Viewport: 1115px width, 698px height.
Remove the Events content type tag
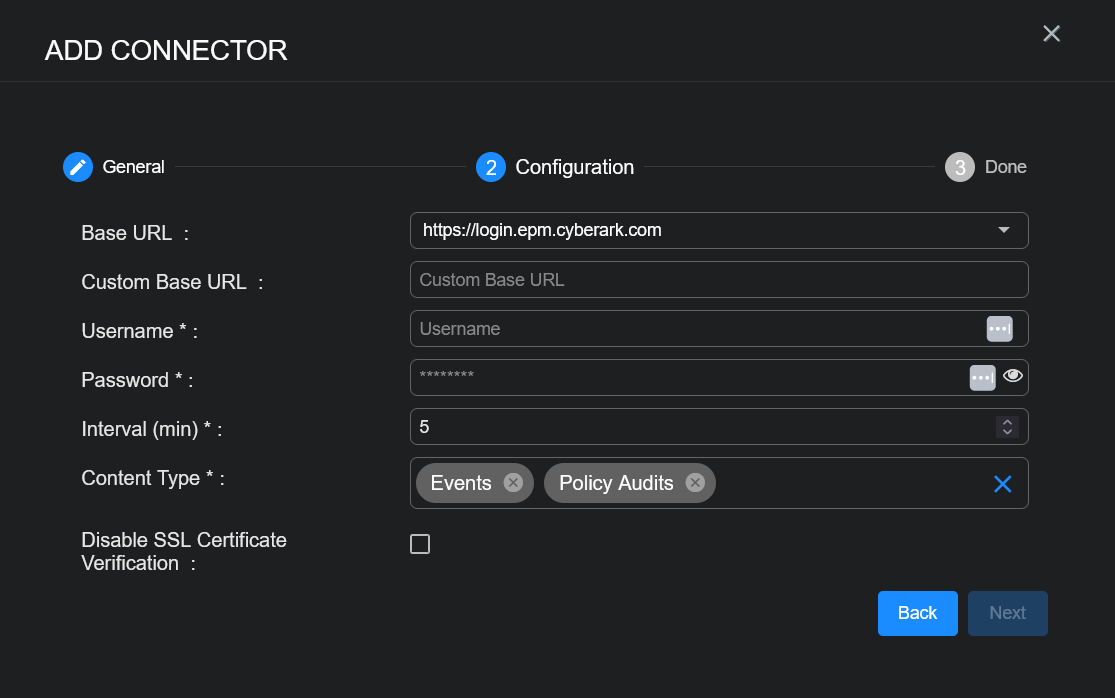(513, 483)
